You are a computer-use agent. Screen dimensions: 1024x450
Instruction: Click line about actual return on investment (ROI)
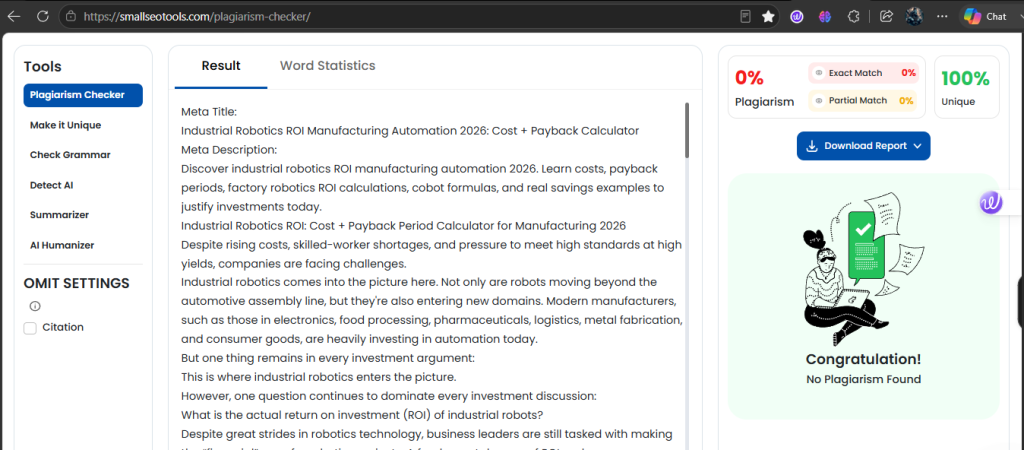tap(362, 415)
